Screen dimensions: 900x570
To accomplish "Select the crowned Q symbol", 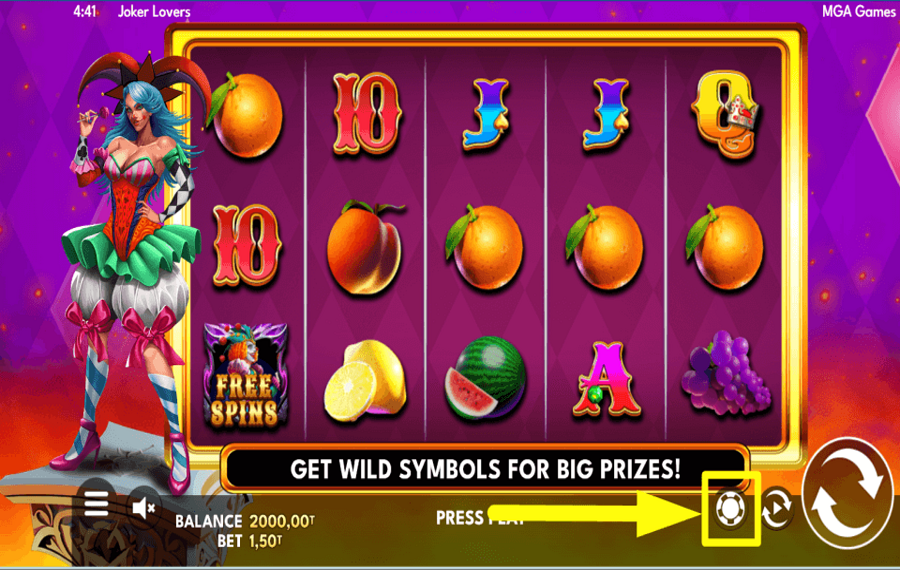I will pos(726,114).
